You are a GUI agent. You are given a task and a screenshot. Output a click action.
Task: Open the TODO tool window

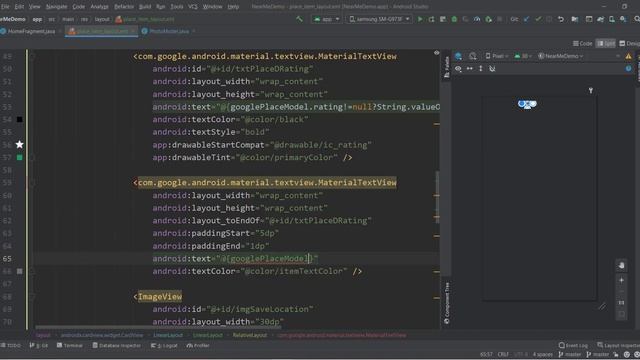tap(11, 345)
